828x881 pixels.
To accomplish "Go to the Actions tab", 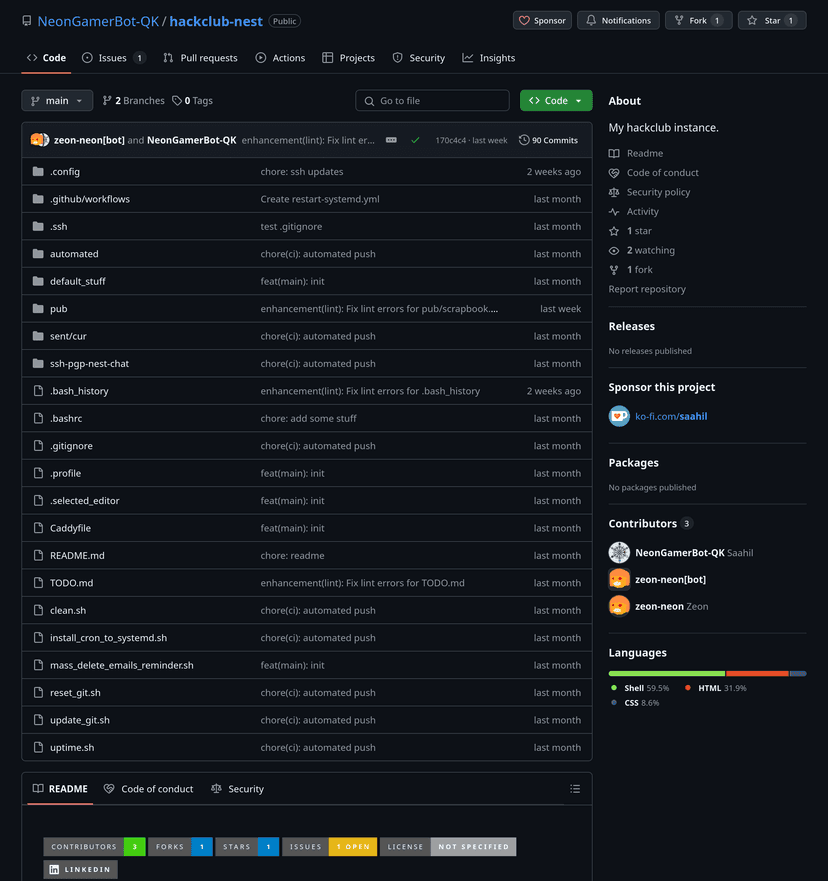I will (x=280, y=58).
